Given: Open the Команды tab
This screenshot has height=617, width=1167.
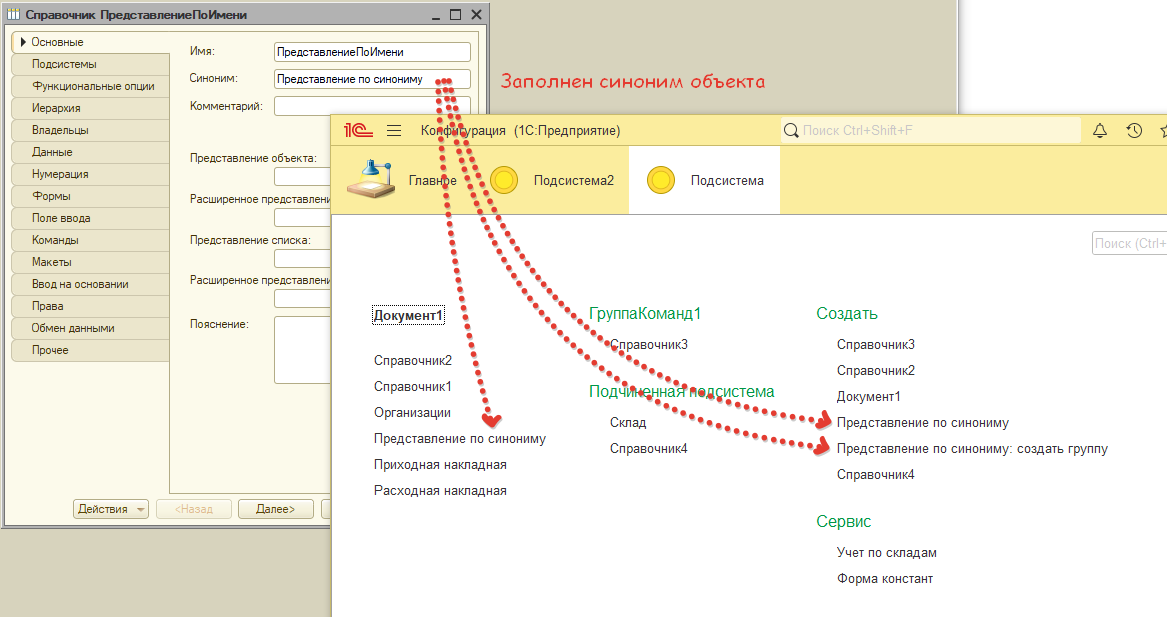Looking at the screenshot, I should tap(91, 240).
